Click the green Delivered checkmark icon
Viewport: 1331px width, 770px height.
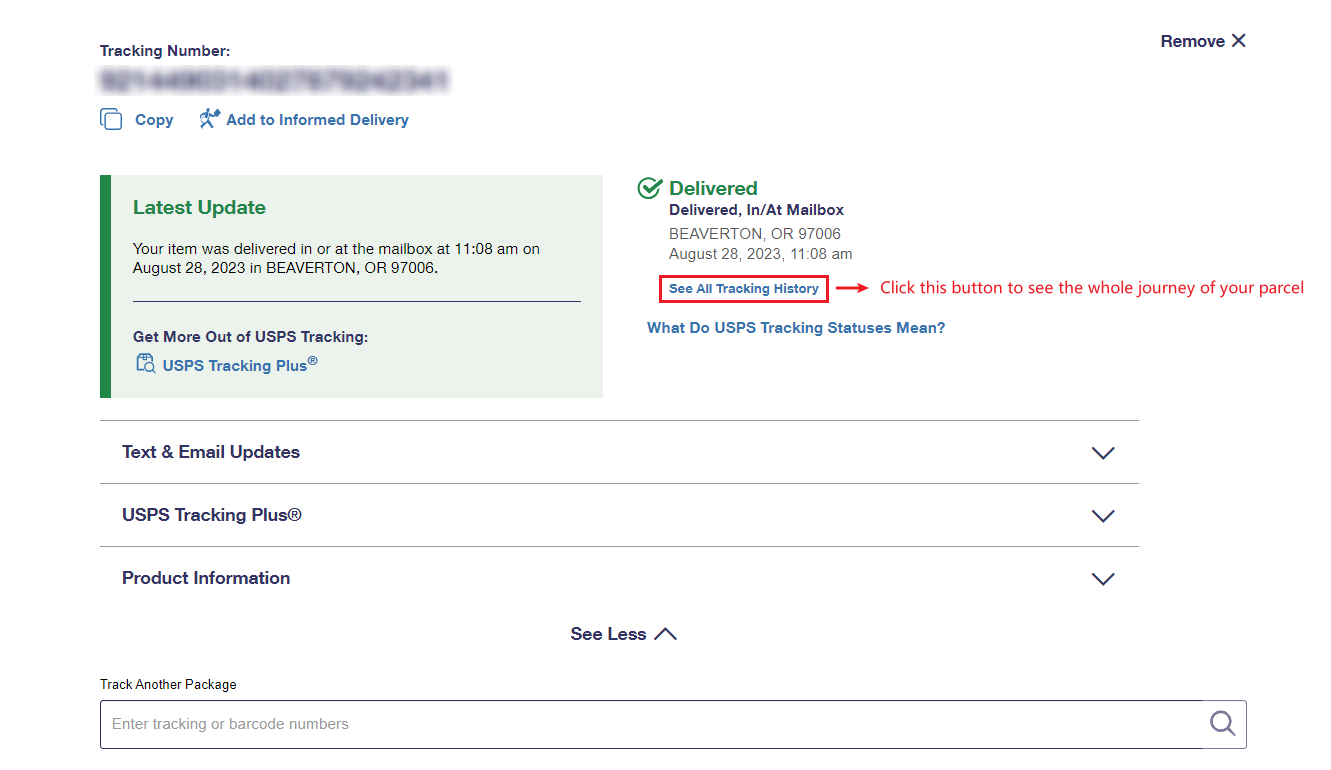point(650,188)
